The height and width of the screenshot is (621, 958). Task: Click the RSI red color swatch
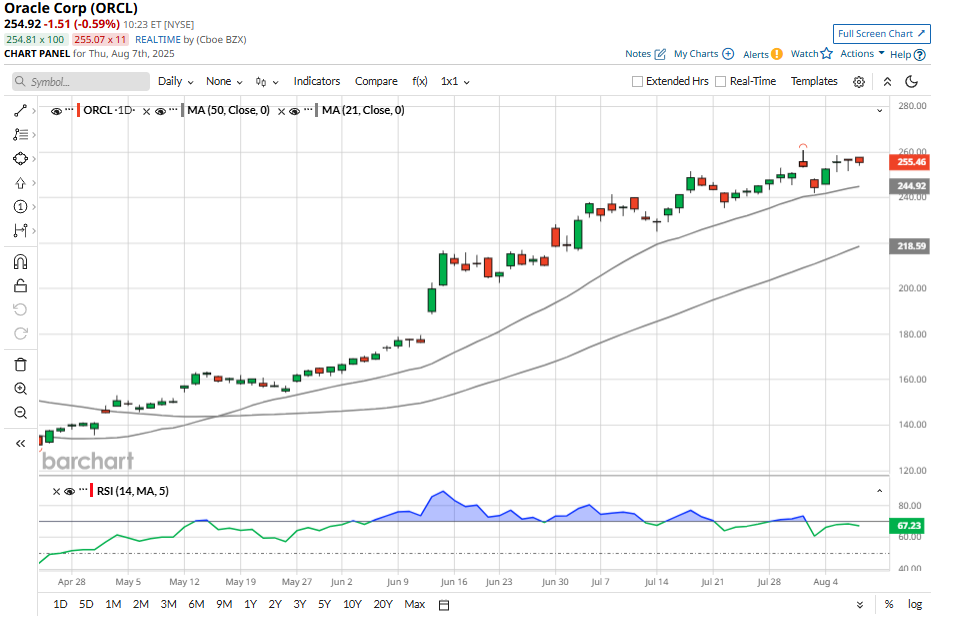pos(92,491)
